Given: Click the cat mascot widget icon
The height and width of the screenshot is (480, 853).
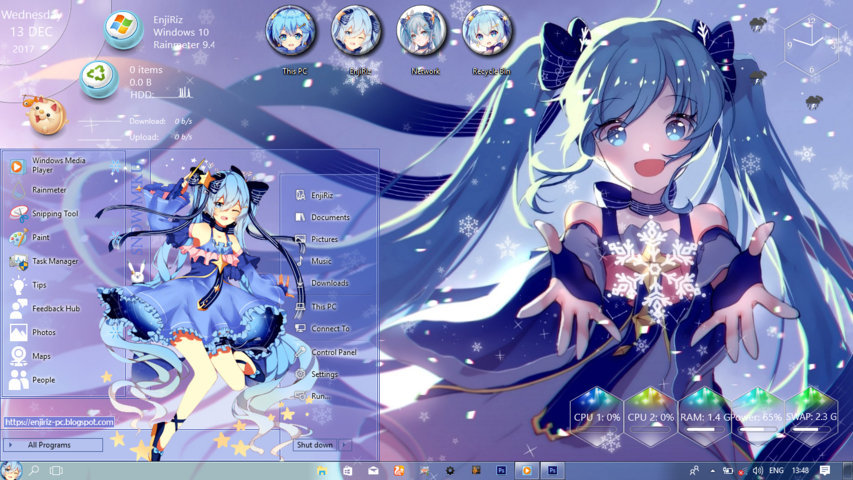Looking at the screenshot, I should click(x=47, y=115).
